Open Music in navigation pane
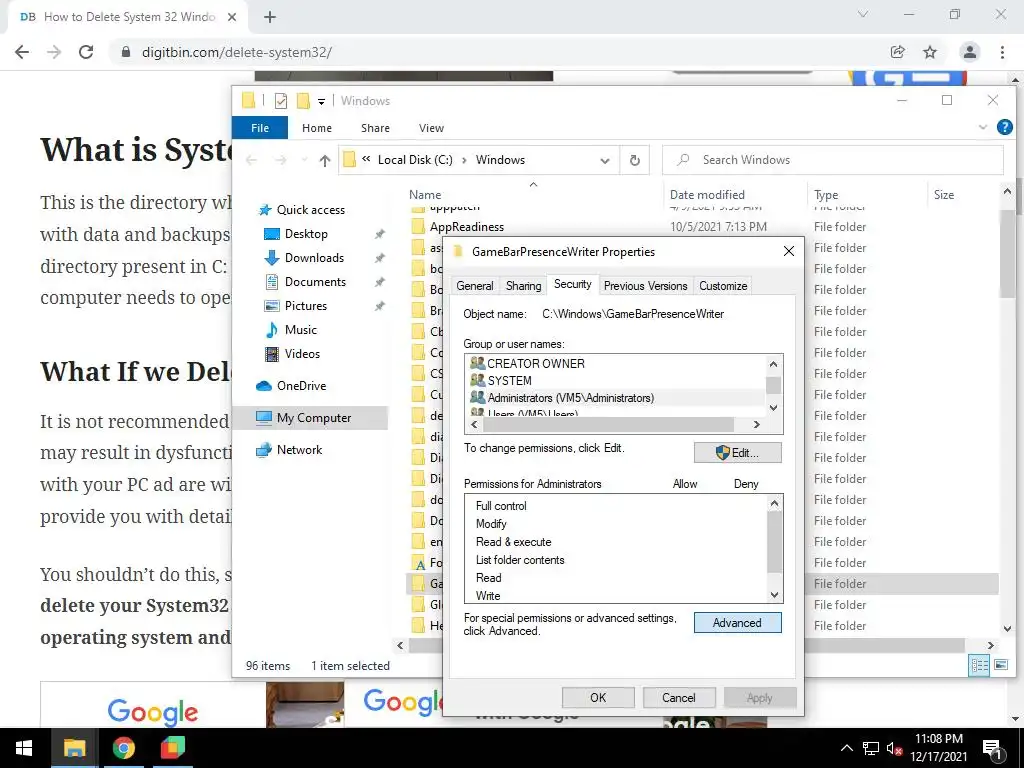1024x768 pixels. (300, 330)
